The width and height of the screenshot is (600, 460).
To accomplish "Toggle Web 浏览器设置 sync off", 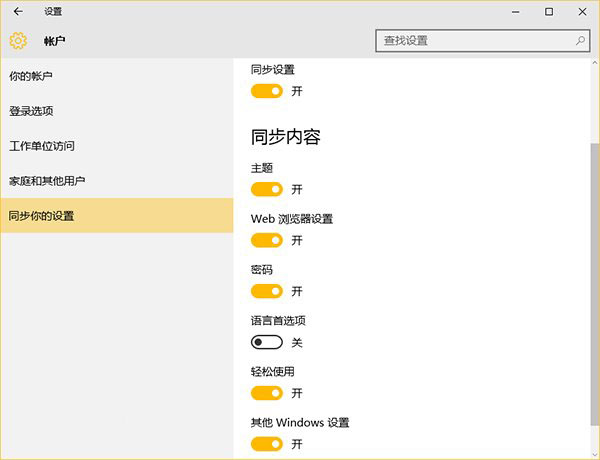I will 267,240.
